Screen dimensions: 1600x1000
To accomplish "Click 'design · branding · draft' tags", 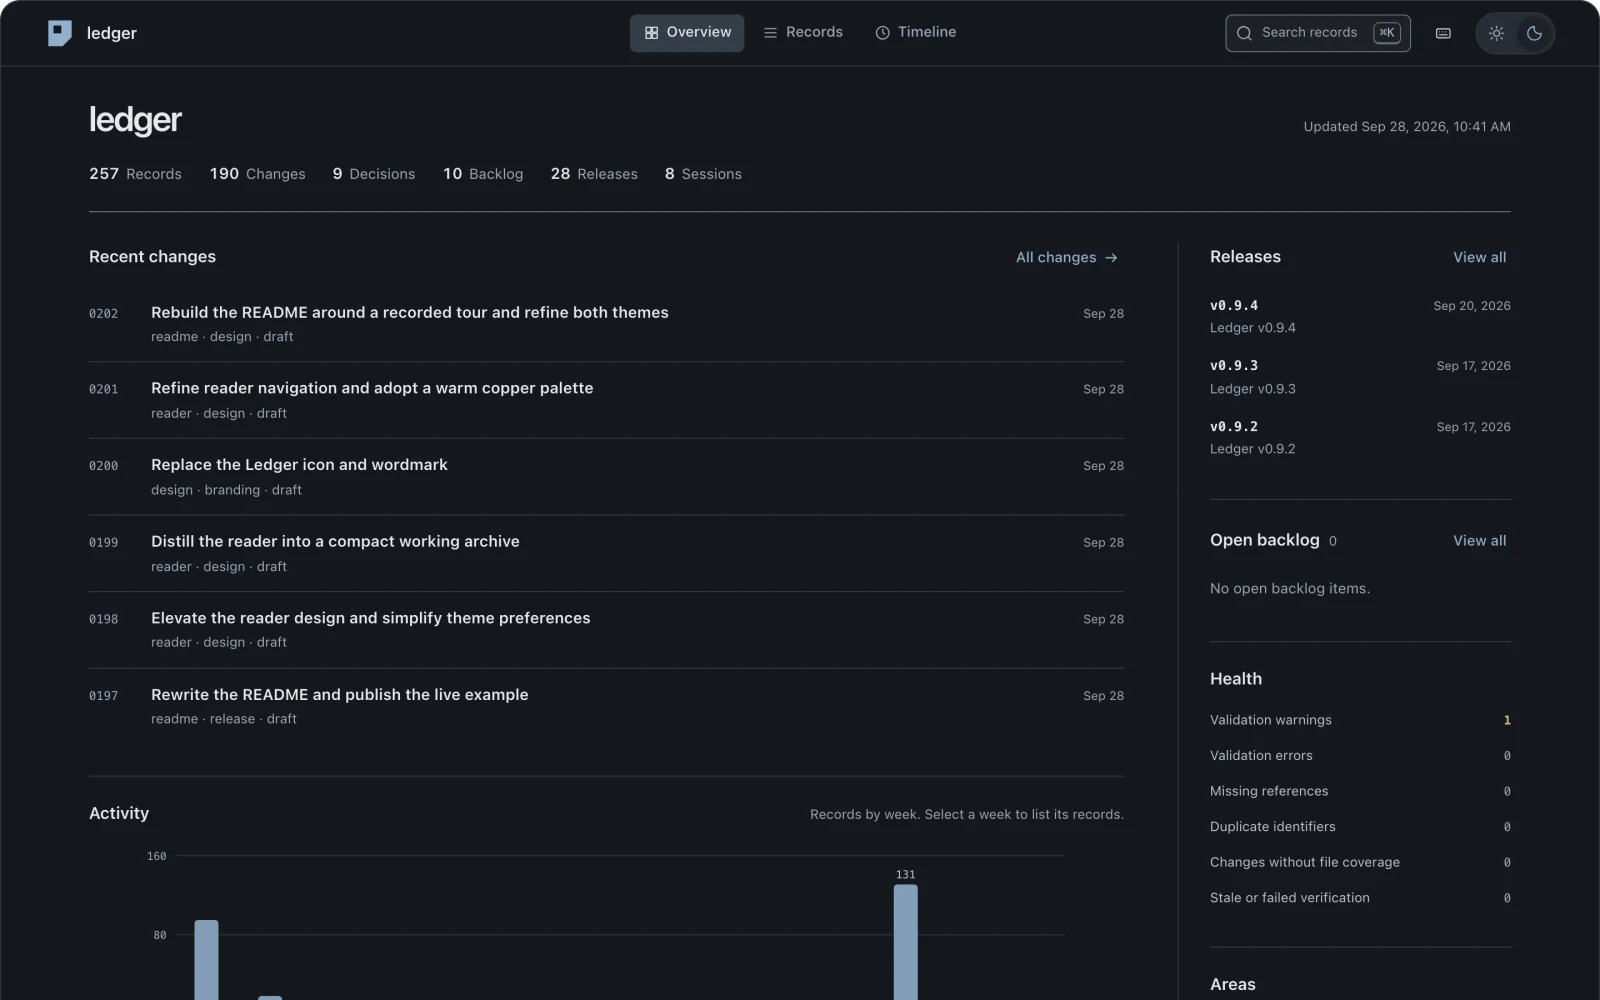I will click(226, 490).
